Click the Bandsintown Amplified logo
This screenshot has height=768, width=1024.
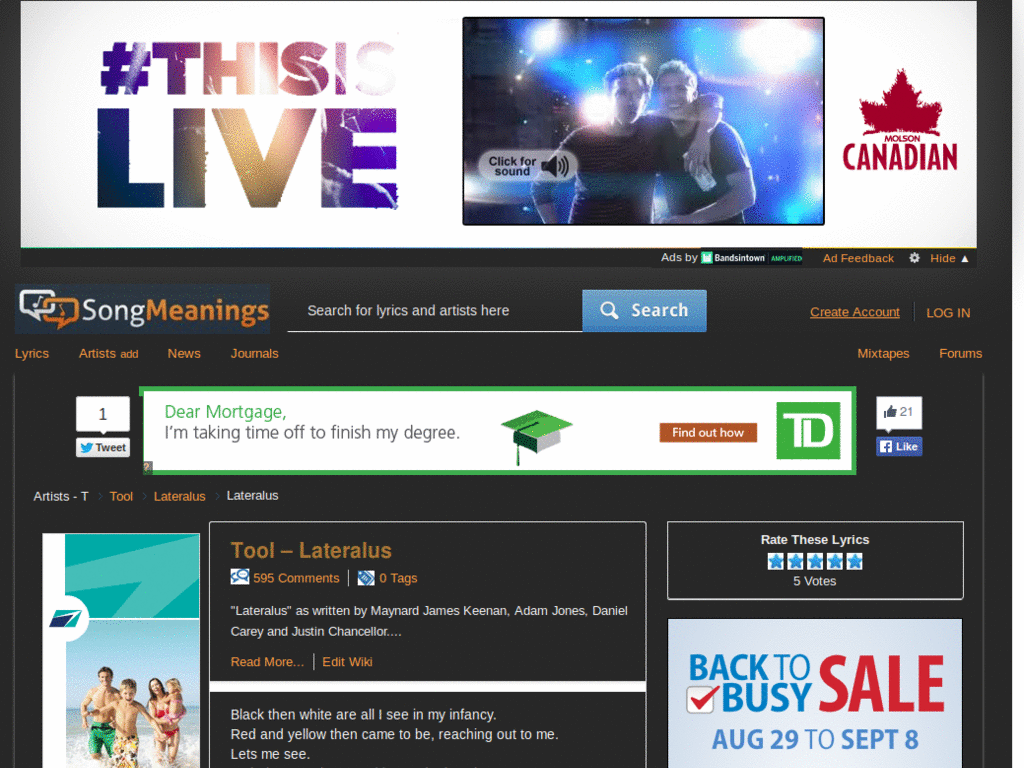point(752,257)
